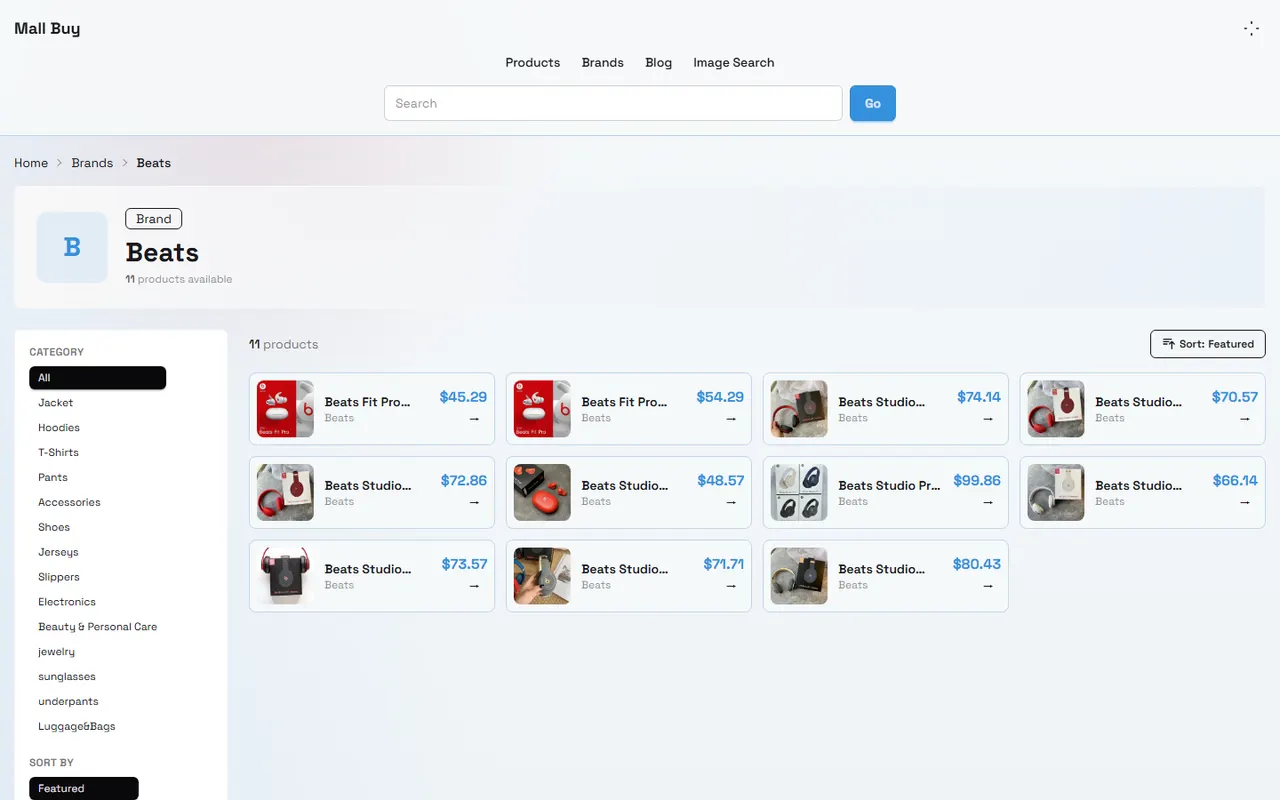The height and width of the screenshot is (800, 1280).
Task: Click the arrow under the $70.57 price
Action: [1245, 419]
